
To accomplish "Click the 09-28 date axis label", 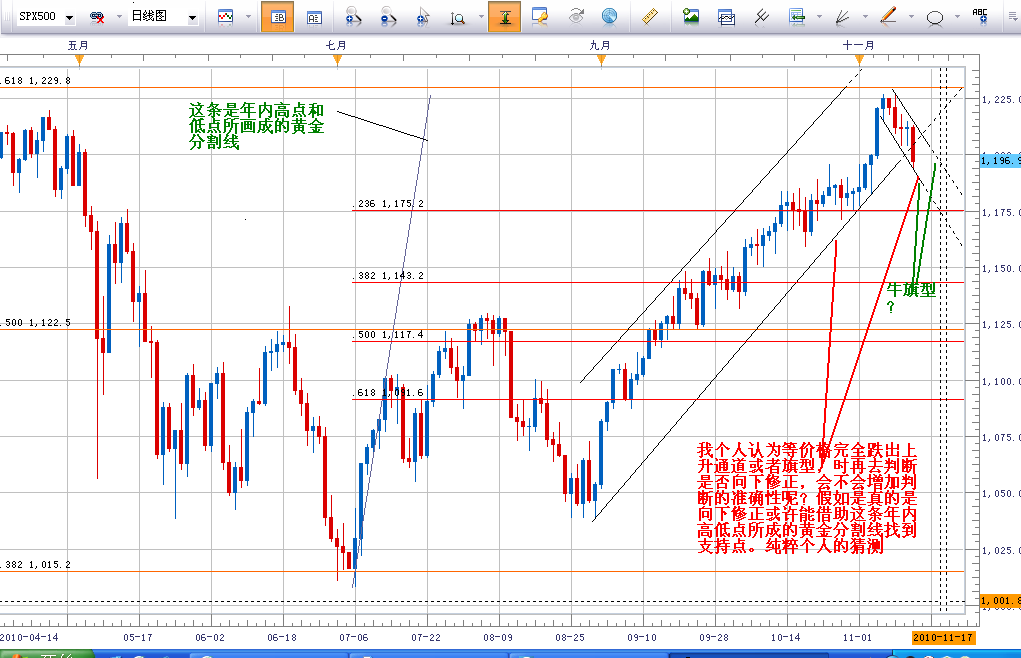I will (x=714, y=638).
